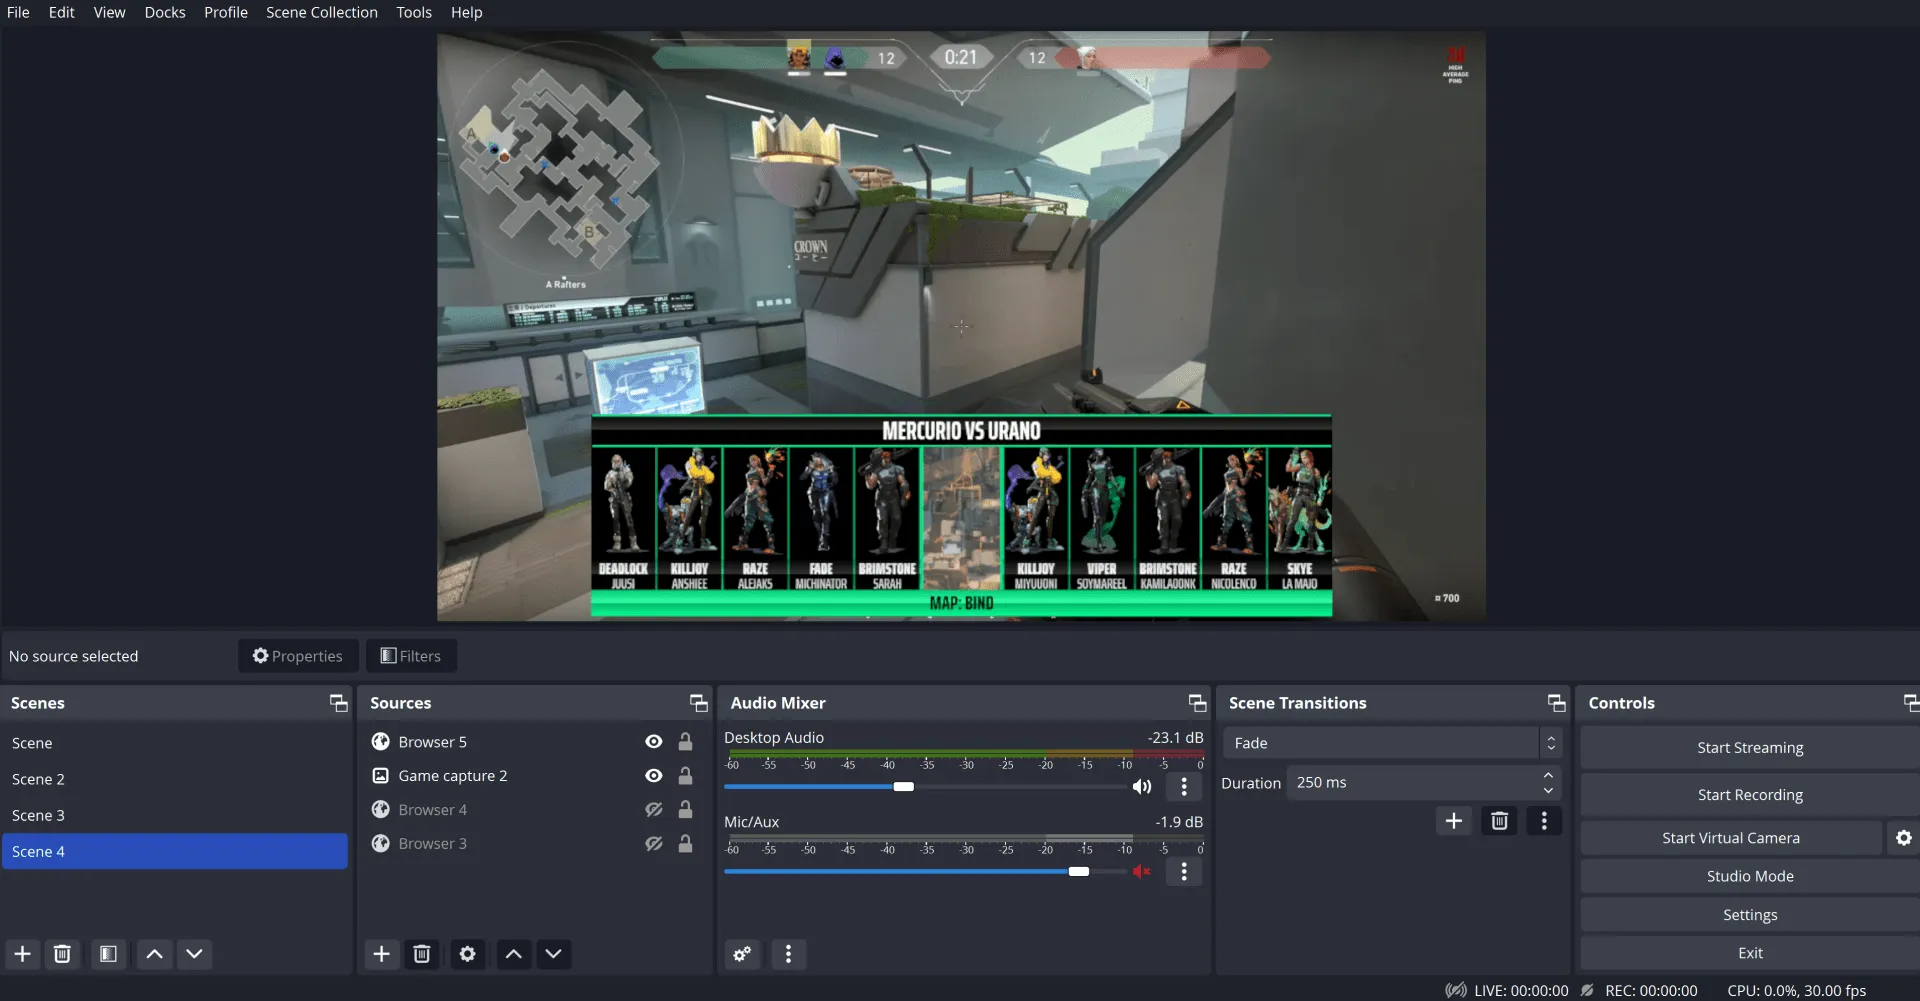Move scene up arrow in Scenes dock

[x=155, y=954]
